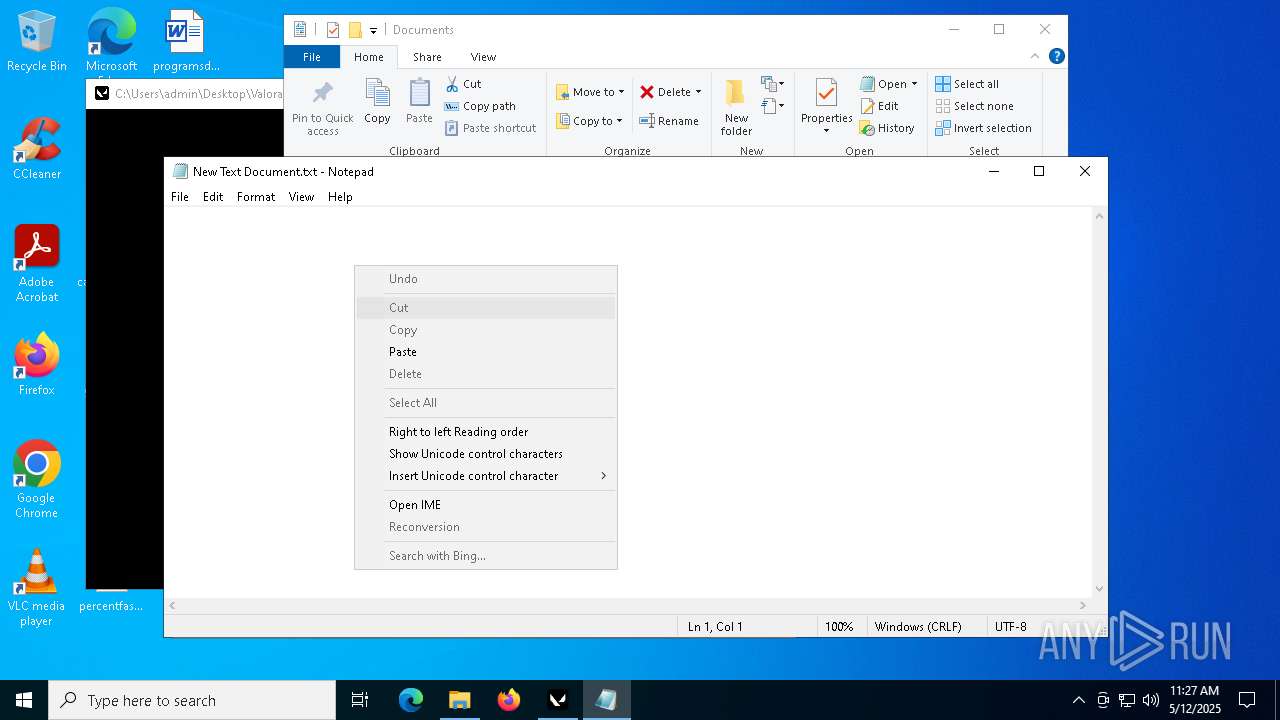The image size is (1280, 720).
Task: Switch to Explorer's View ribbon tab
Action: click(x=483, y=57)
